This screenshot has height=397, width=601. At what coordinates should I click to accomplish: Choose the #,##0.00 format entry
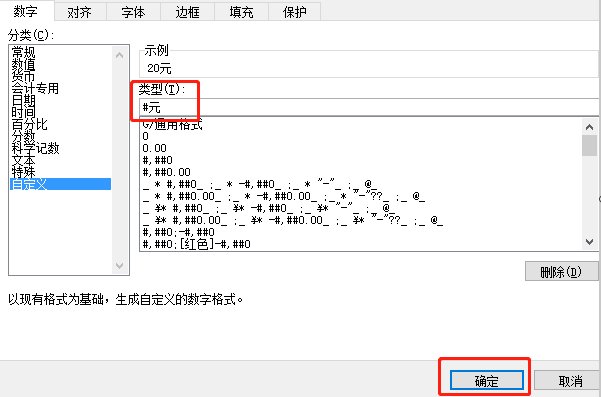click(166, 172)
